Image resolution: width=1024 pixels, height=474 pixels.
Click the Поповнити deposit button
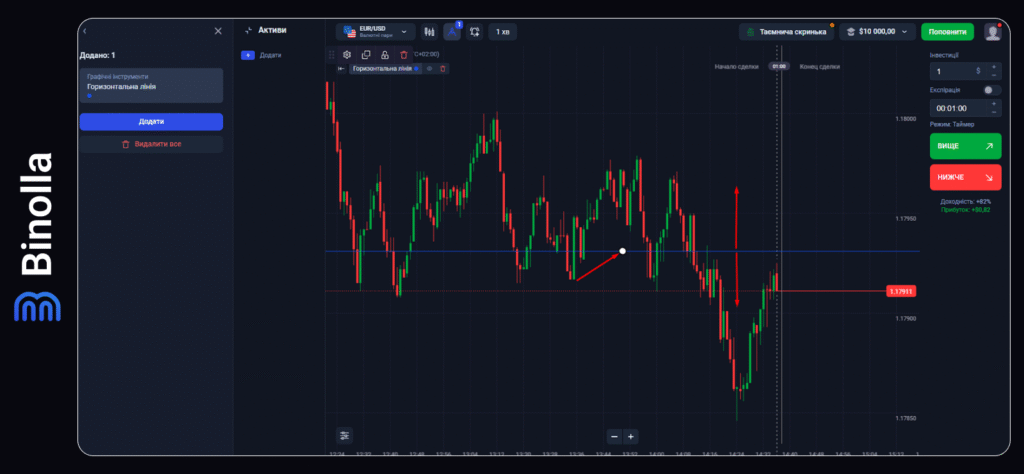click(x=947, y=32)
